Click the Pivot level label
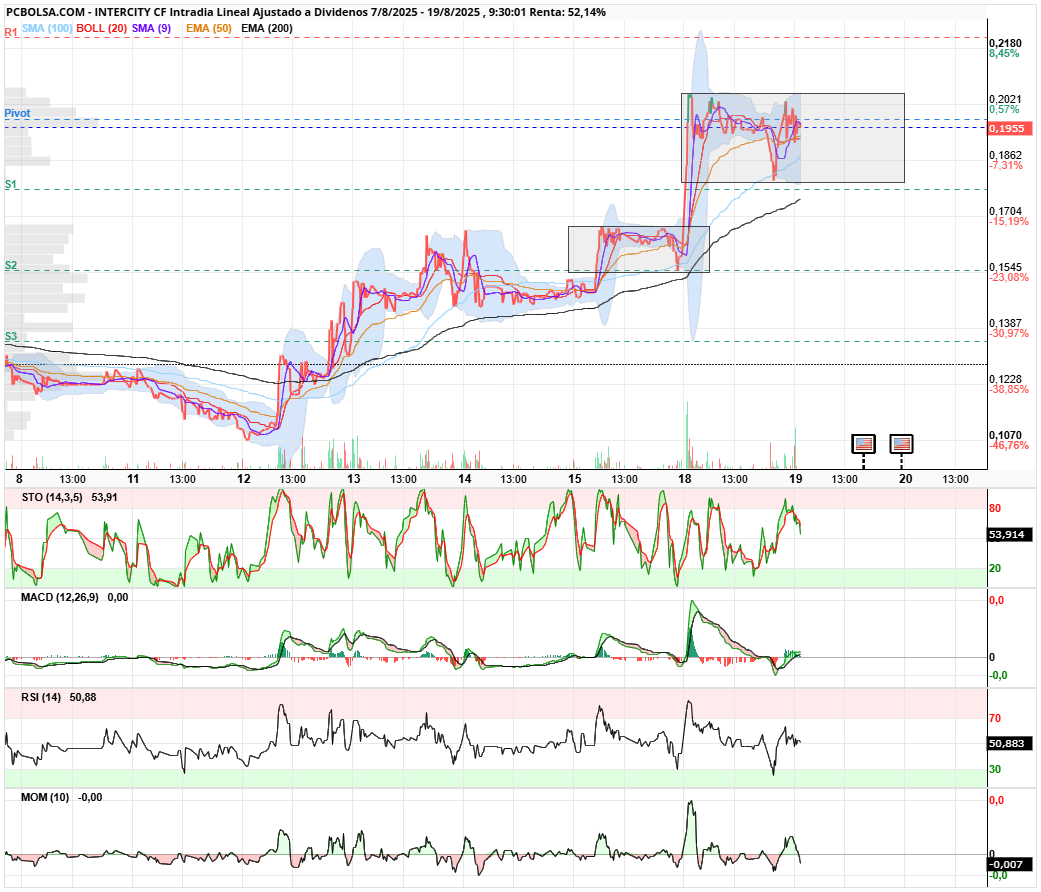 (17, 113)
